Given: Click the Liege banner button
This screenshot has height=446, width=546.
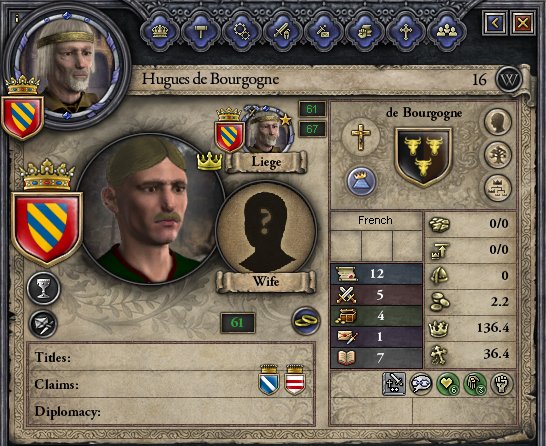Looking at the screenshot, I should 266,162.
